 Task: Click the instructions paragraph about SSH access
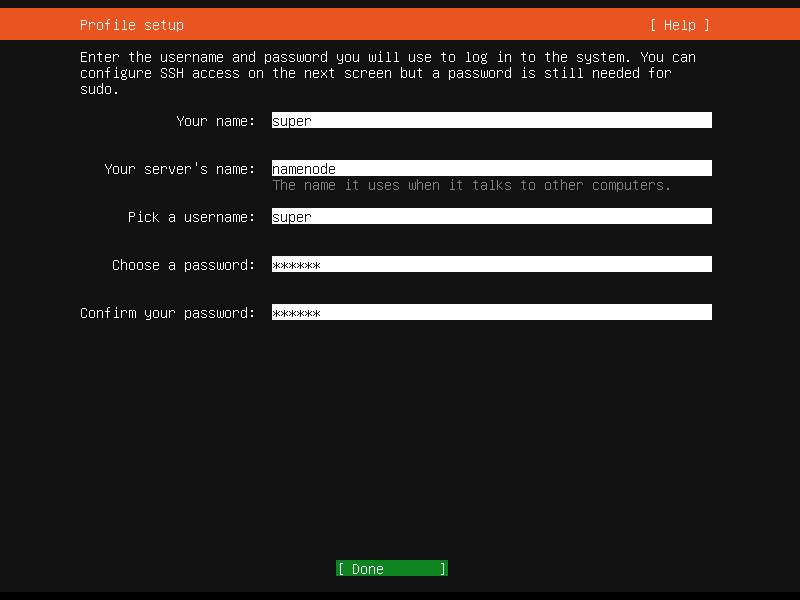(387, 73)
